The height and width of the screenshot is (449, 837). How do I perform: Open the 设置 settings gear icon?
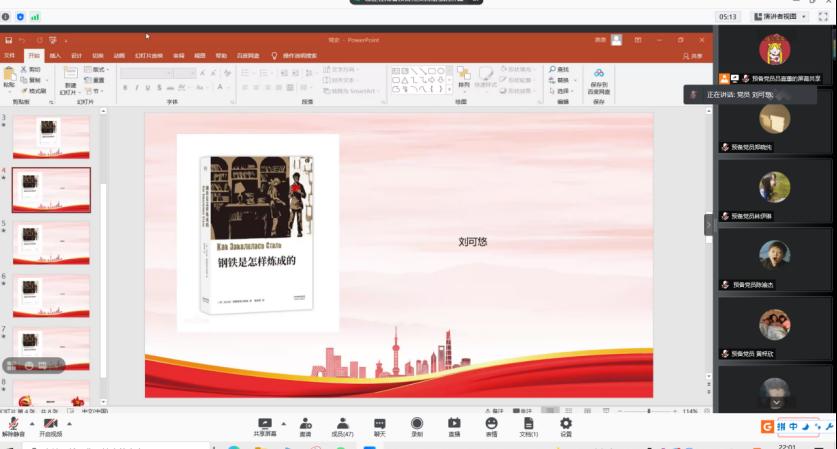[x=566, y=424]
